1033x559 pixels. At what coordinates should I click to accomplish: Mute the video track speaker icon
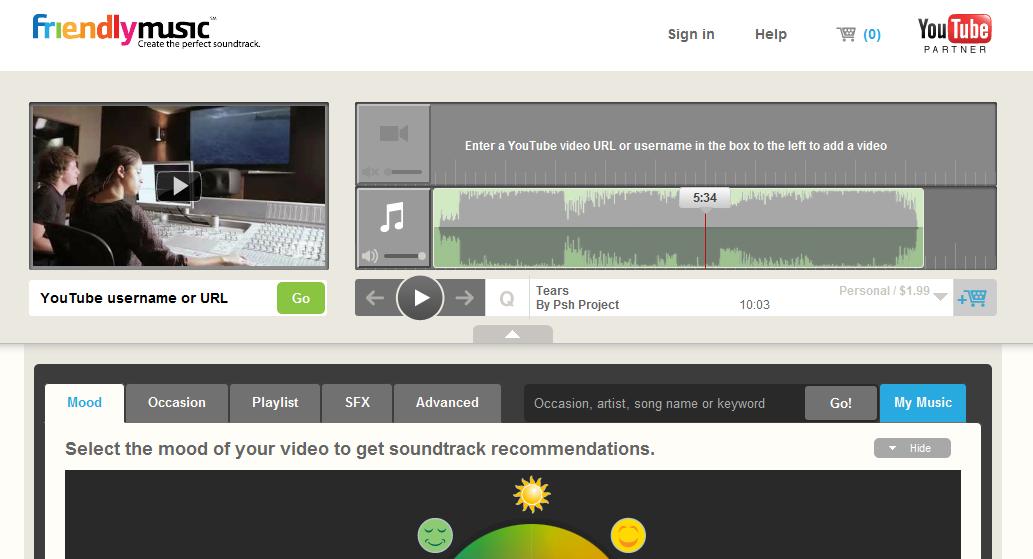[370, 172]
